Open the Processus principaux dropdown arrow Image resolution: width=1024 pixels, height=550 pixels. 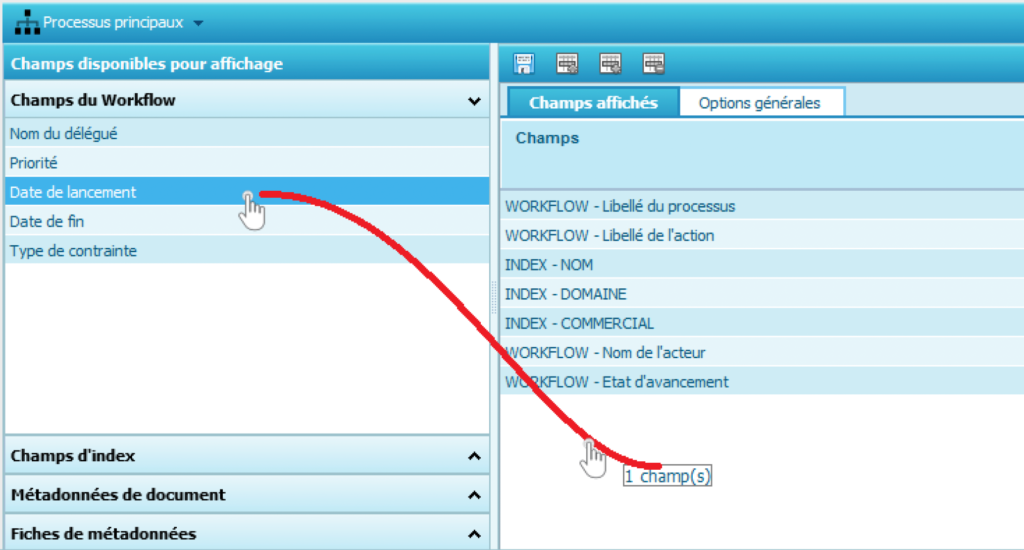[198, 23]
